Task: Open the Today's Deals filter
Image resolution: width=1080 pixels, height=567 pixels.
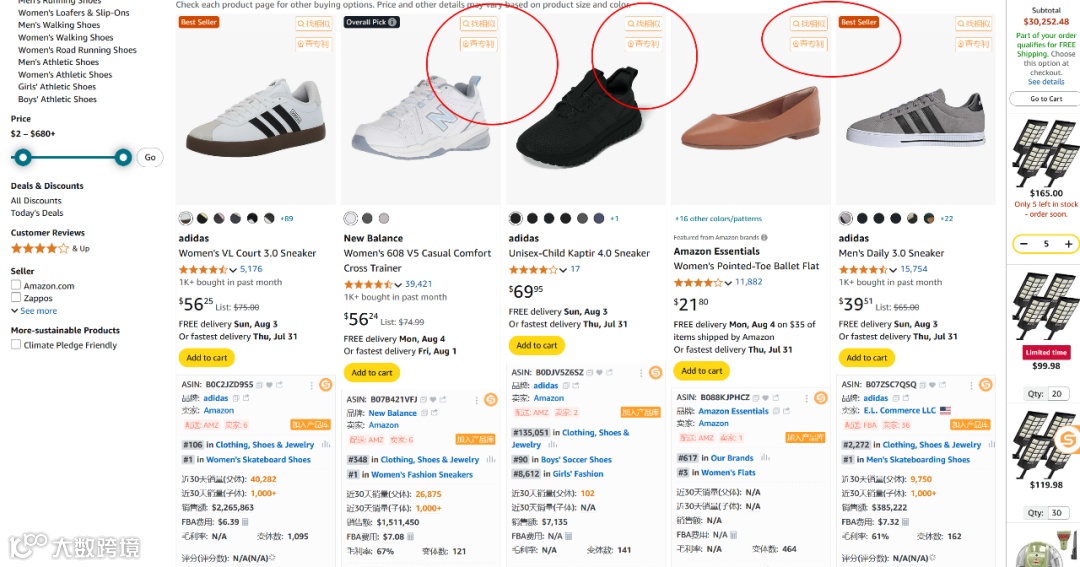Action: pos(37,213)
